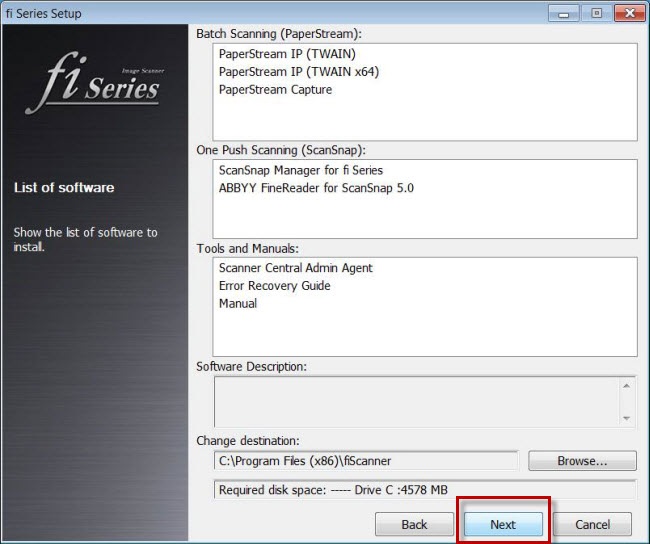Click the Next button
The width and height of the screenshot is (650, 544).
coord(503,524)
